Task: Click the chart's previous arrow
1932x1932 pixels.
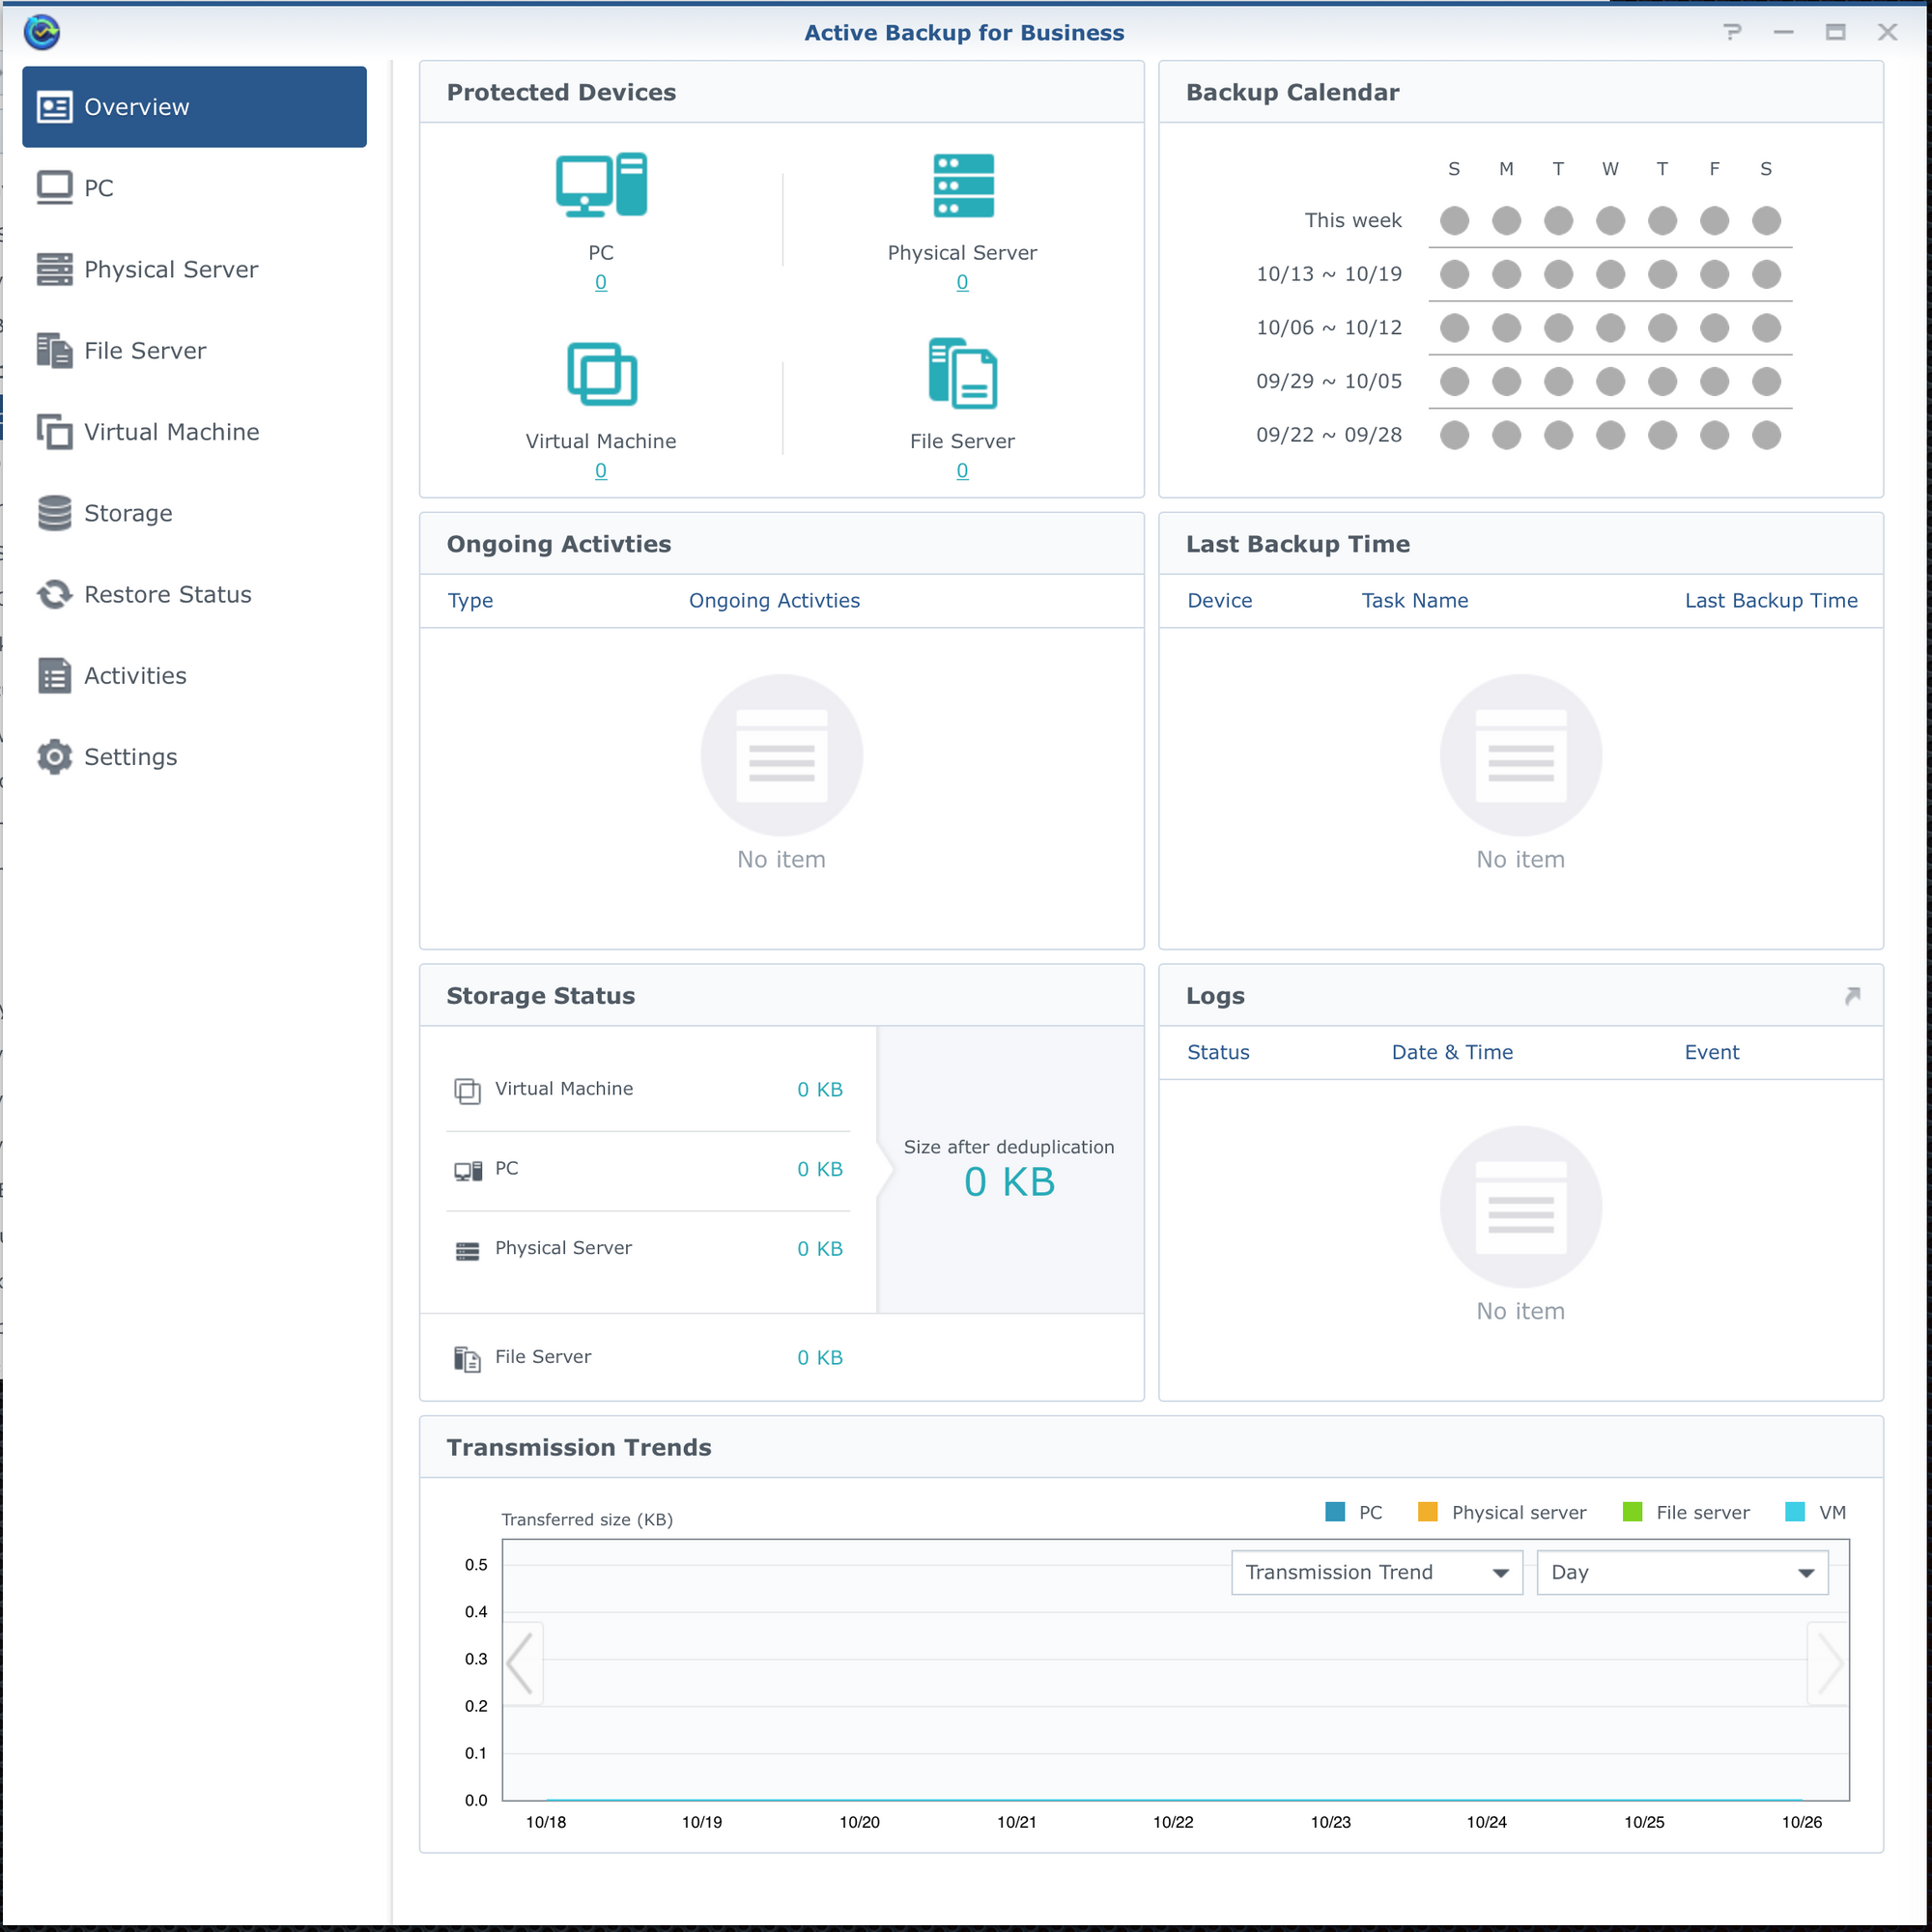Action: [522, 1664]
